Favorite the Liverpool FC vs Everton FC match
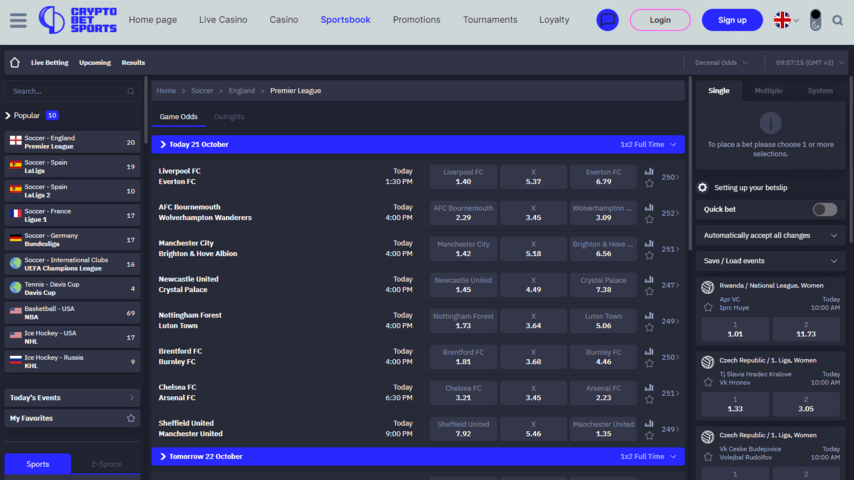854x480 pixels. coord(649,184)
